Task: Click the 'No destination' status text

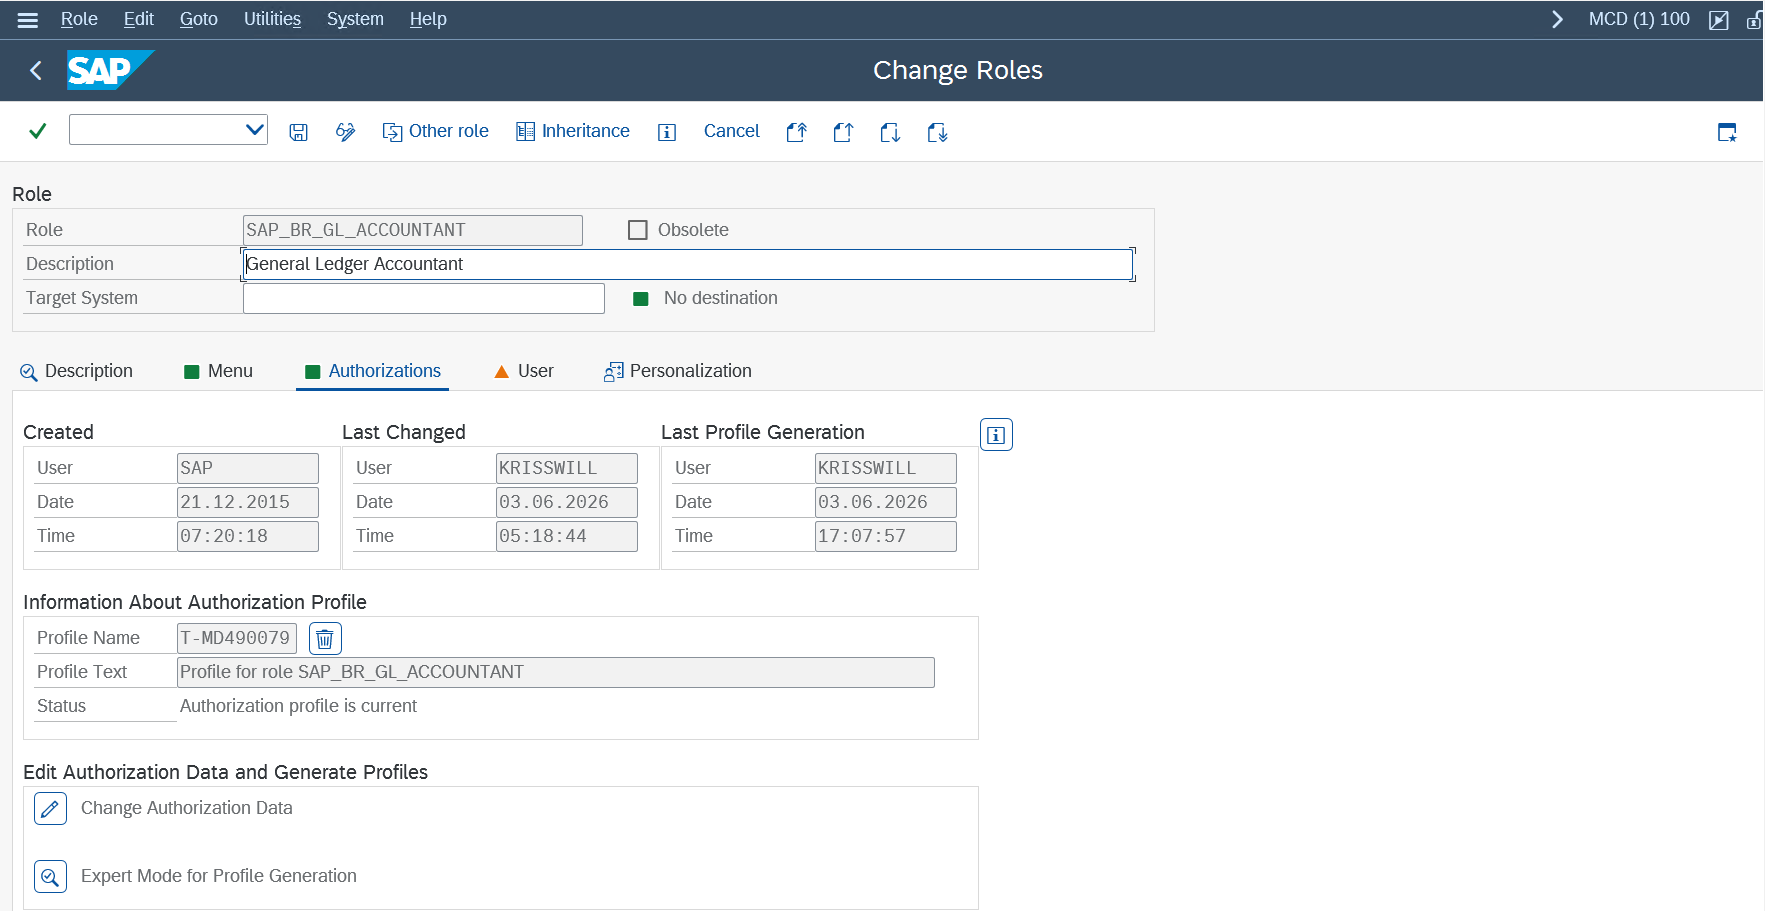Action: click(721, 298)
